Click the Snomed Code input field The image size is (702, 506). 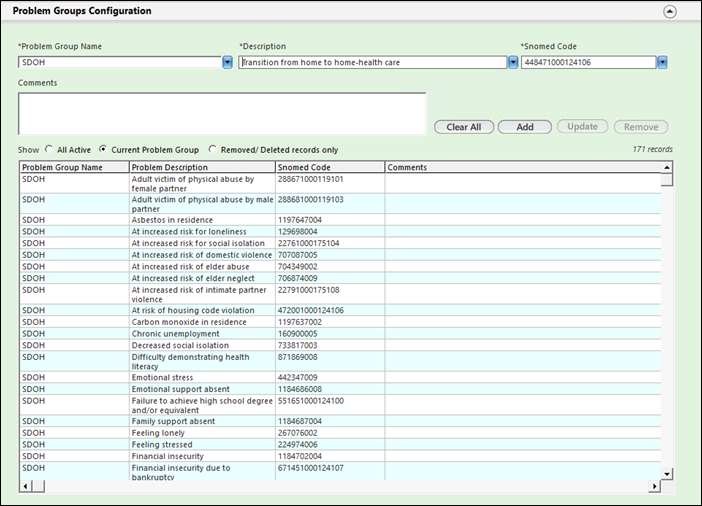click(589, 62)
